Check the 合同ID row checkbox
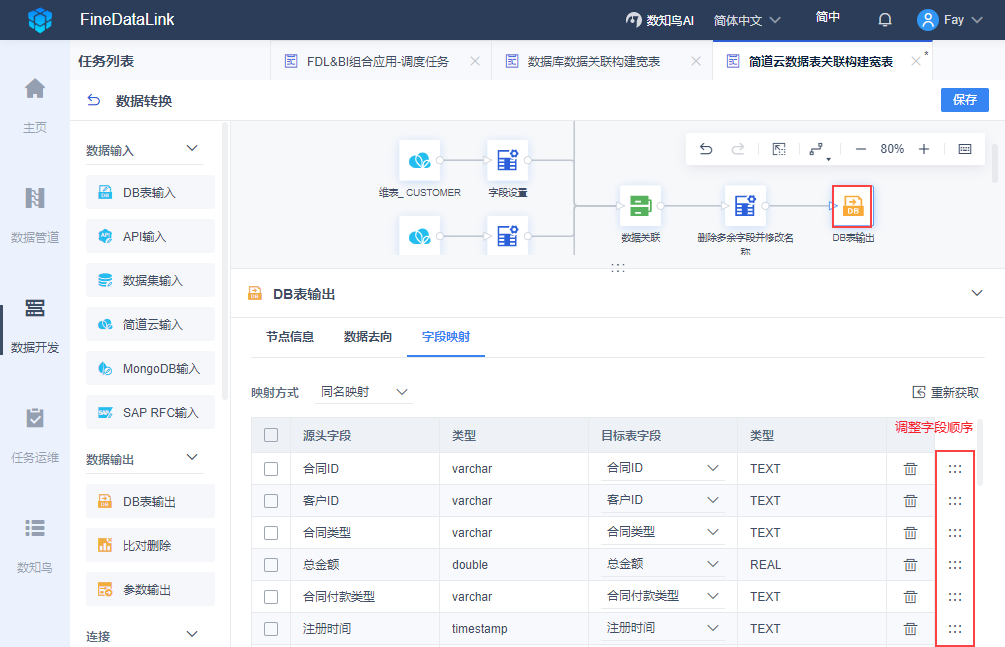Image resolution: width=1005 pixels, height=647 pixels. point(271,468)
